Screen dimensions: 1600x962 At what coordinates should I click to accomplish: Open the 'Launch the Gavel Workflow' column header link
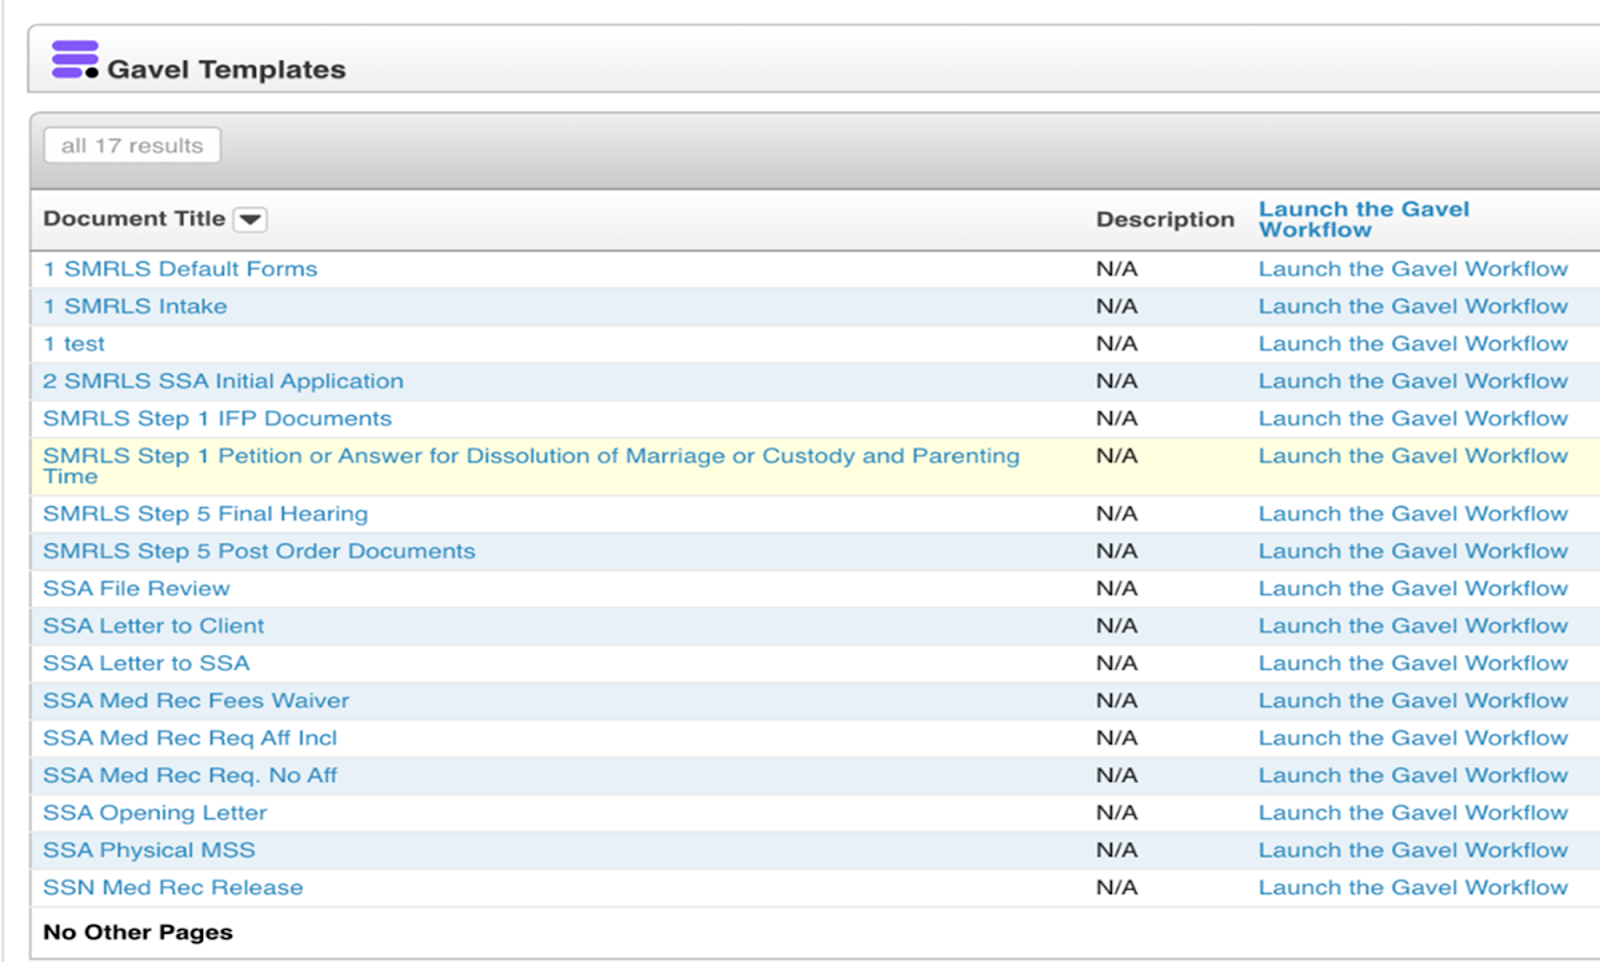click(1364, 219)
